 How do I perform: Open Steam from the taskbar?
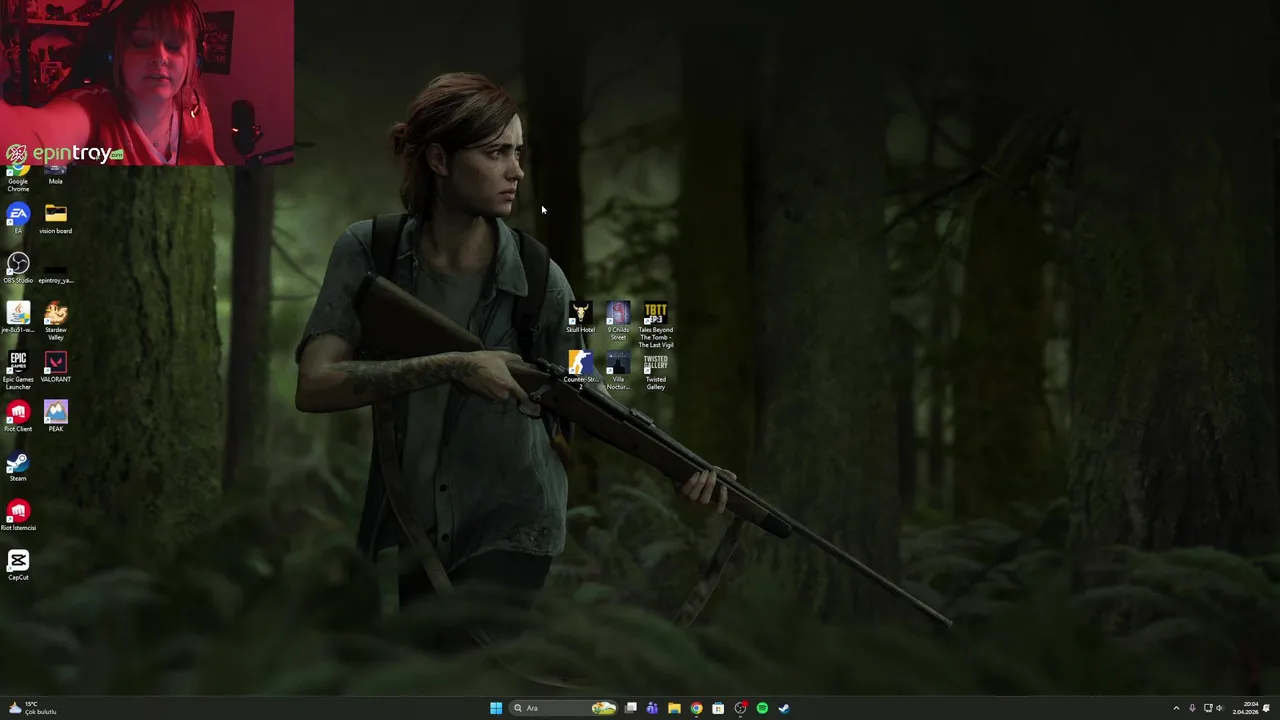[784, 708]
